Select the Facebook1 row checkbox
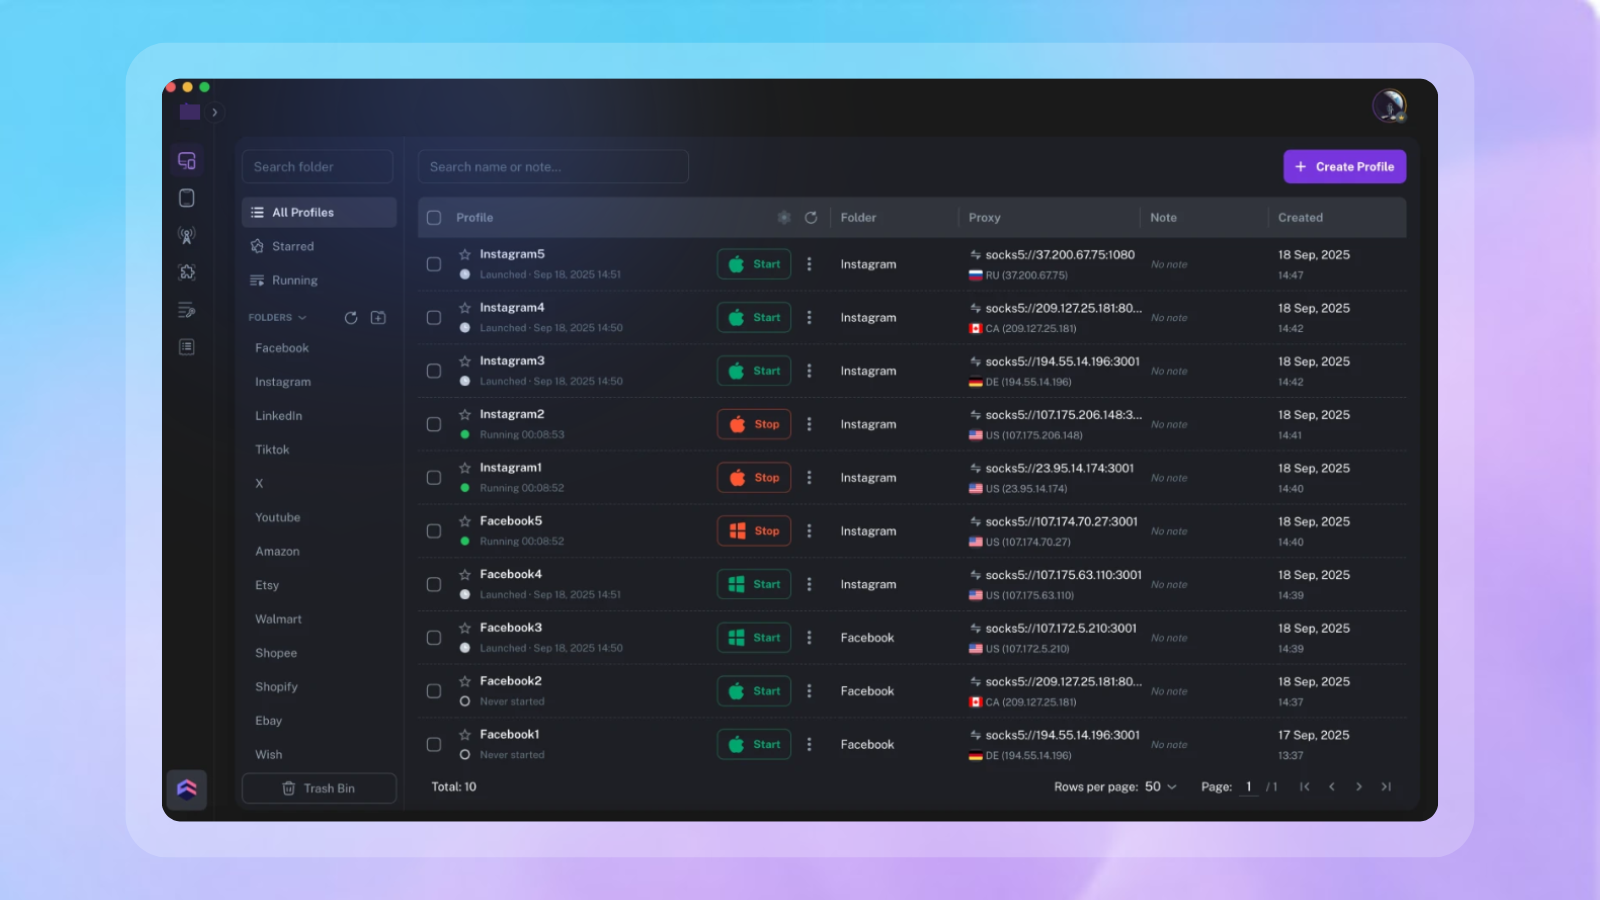Image resolution: width=1600 pixels, height=900 pixels. click(434, 745)
